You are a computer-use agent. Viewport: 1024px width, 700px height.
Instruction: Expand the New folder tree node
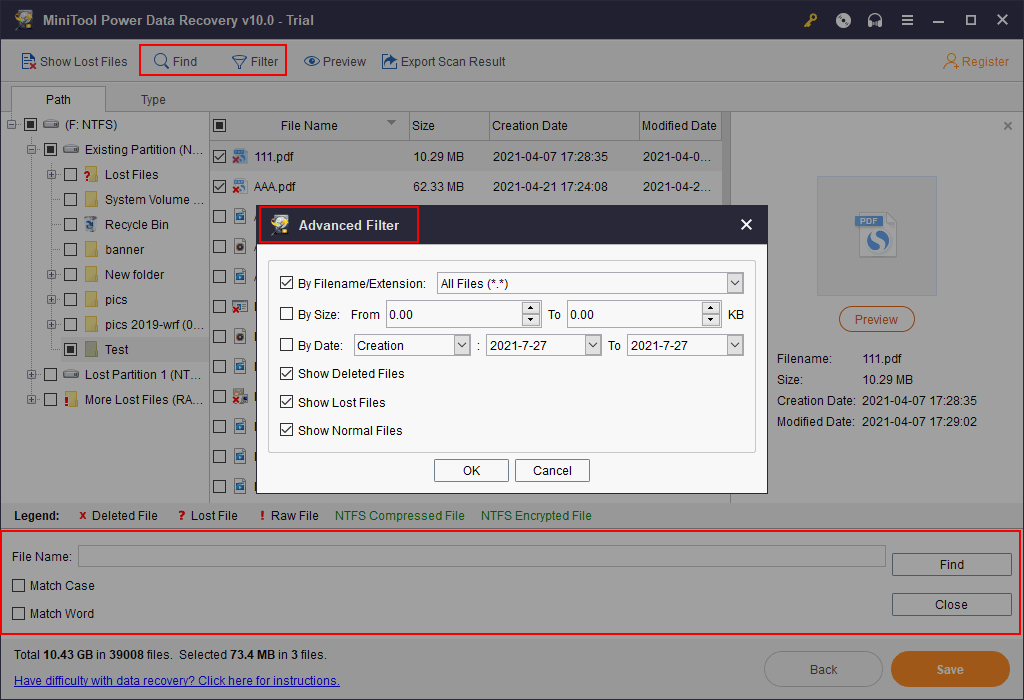52,274
